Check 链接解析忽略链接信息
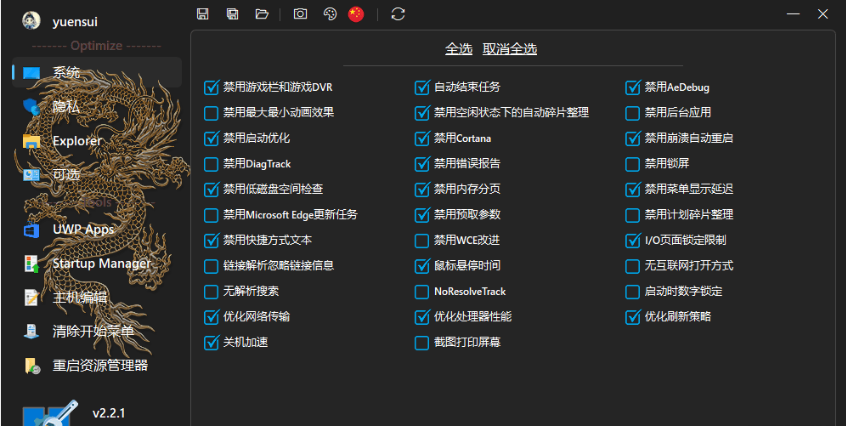The image size is (846, 426). 211,266
